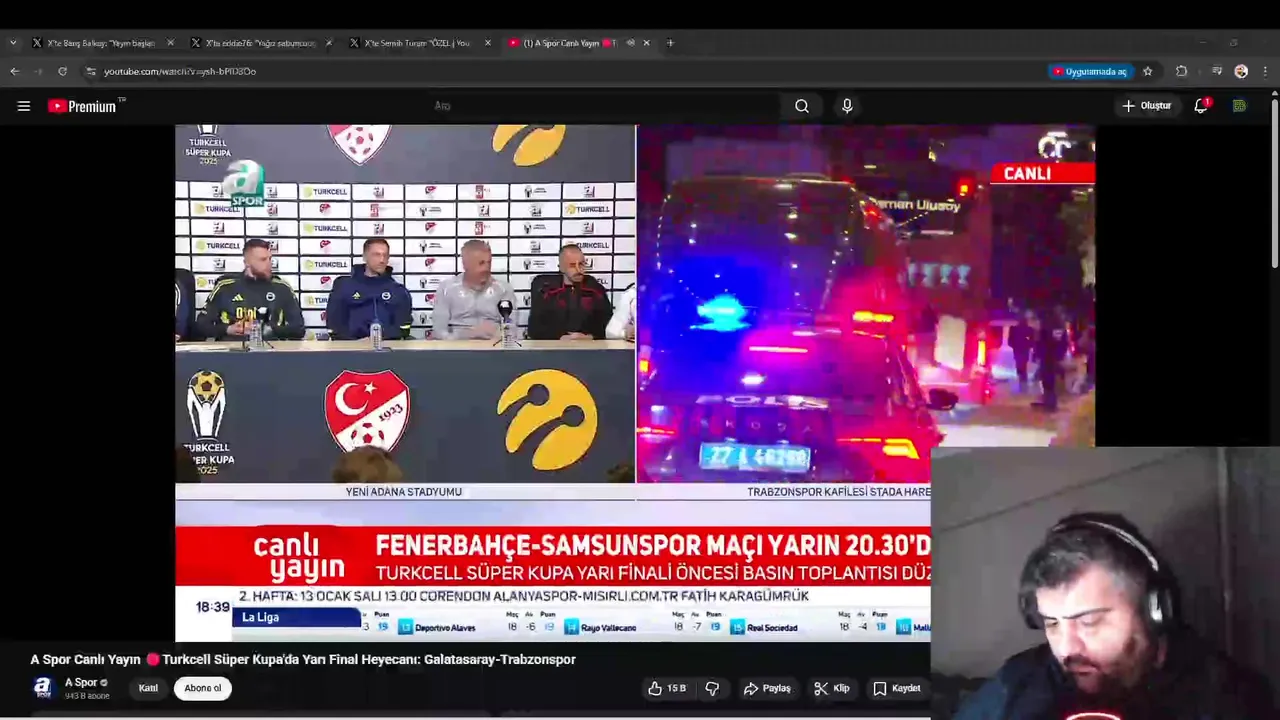Click the Abone ol subscribe button
Image resolution: width=1280 pixels, height=720 pixels.
coord(202,688)
